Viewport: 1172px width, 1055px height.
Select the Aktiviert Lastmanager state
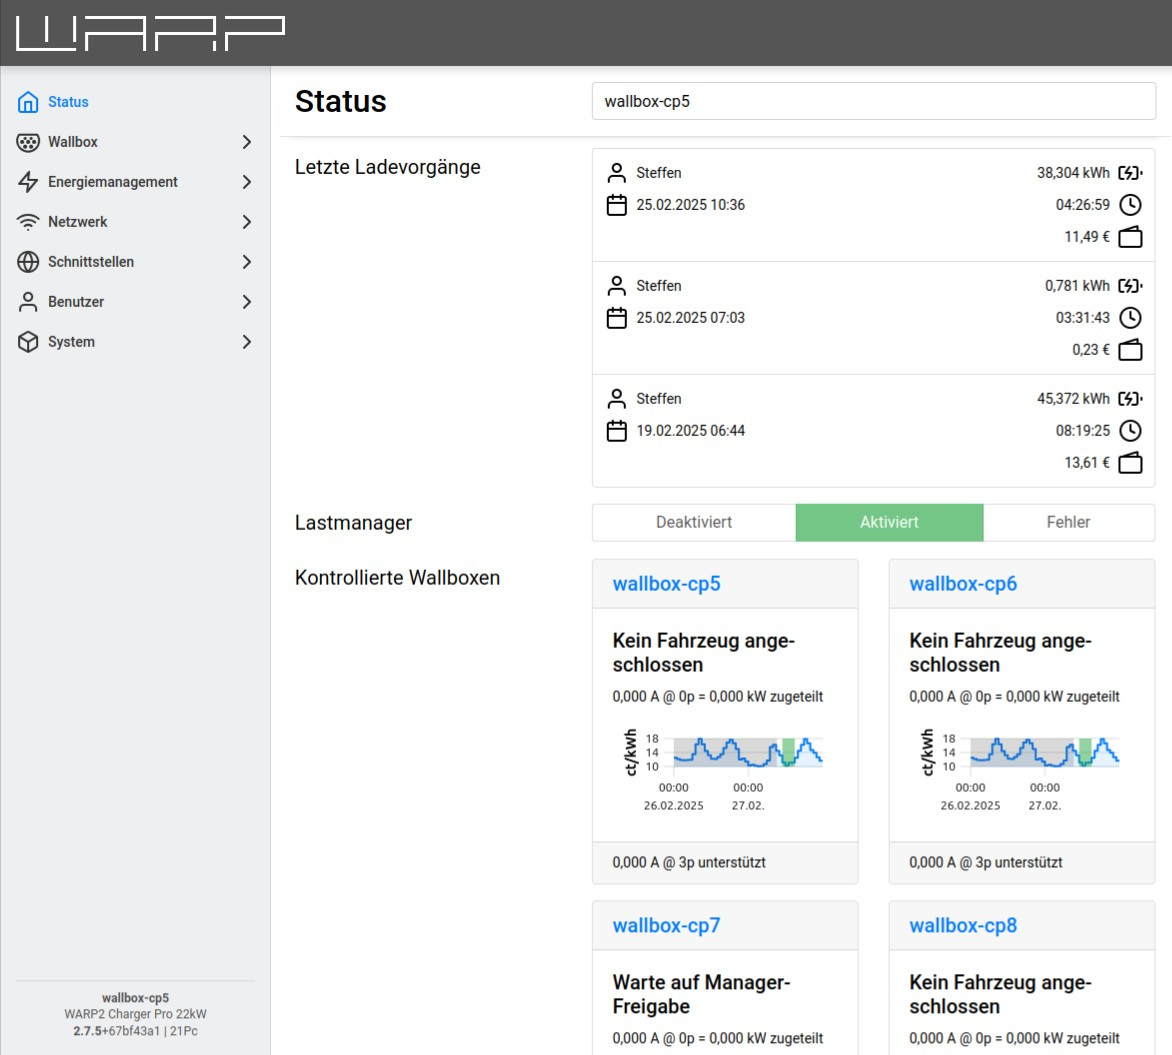pos(889,522)
